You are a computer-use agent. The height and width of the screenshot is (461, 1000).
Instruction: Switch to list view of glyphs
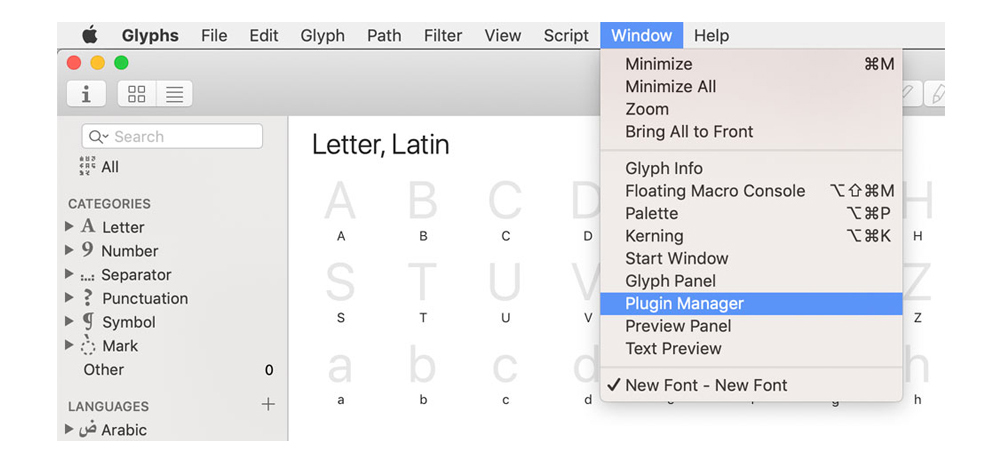[174, 94]
